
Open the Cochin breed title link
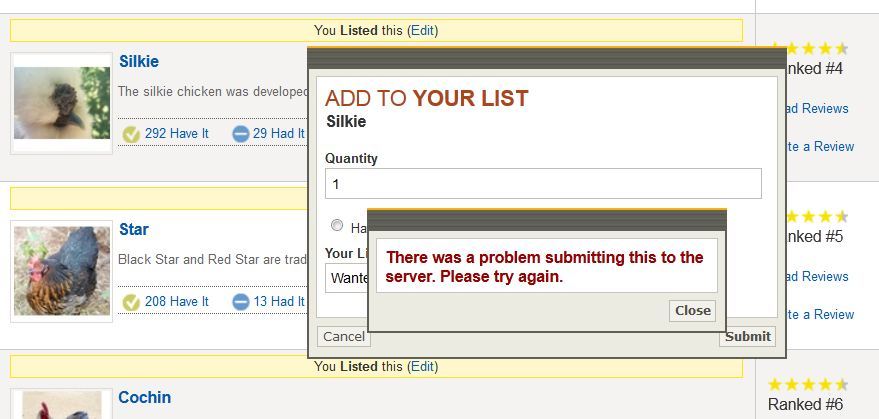coord(144,398)
